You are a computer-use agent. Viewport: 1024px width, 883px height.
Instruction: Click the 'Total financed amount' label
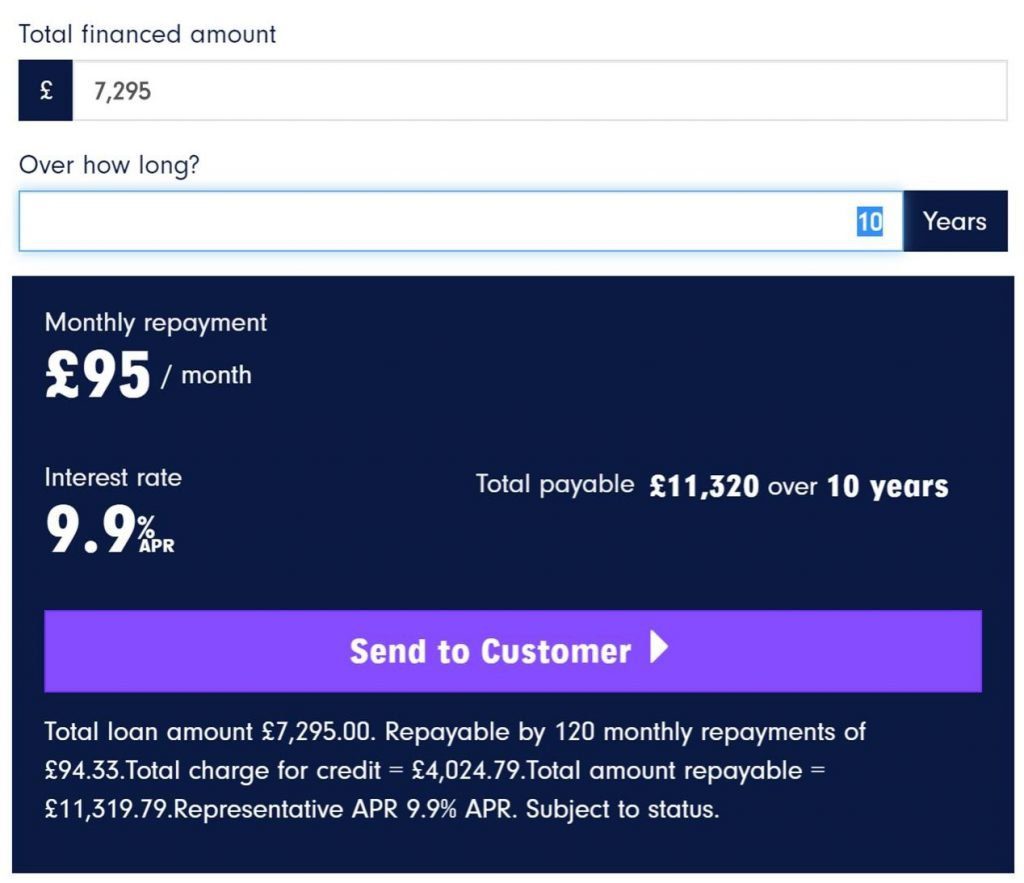[x=147, y=34]
